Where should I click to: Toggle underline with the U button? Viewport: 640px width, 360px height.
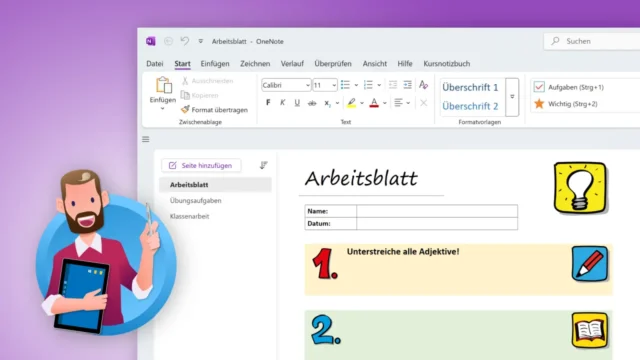point(297,103)
